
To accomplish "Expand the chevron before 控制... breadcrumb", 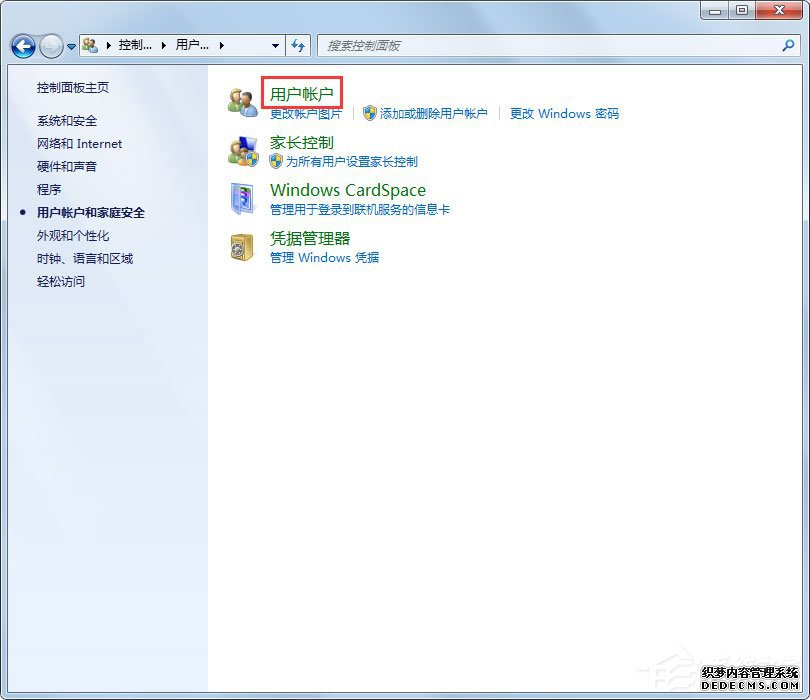I will click(x=108, y=45).
